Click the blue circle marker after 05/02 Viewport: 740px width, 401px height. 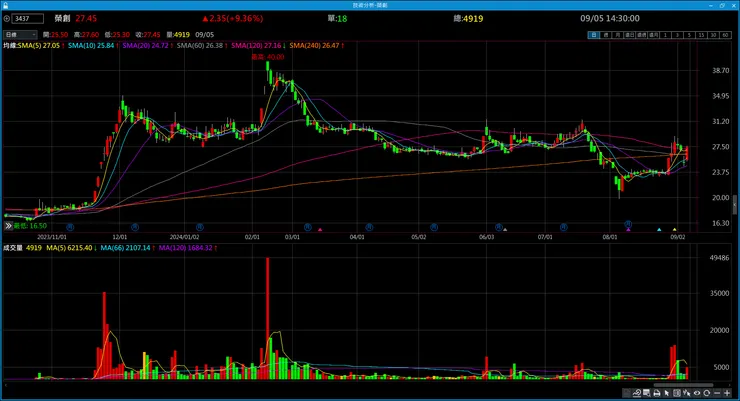coord(434,227)
